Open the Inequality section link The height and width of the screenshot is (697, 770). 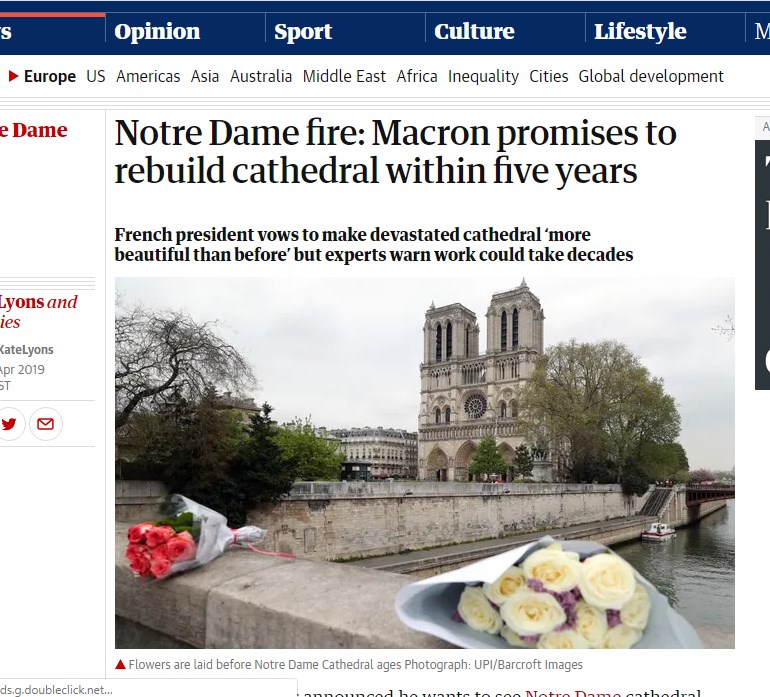483,76
